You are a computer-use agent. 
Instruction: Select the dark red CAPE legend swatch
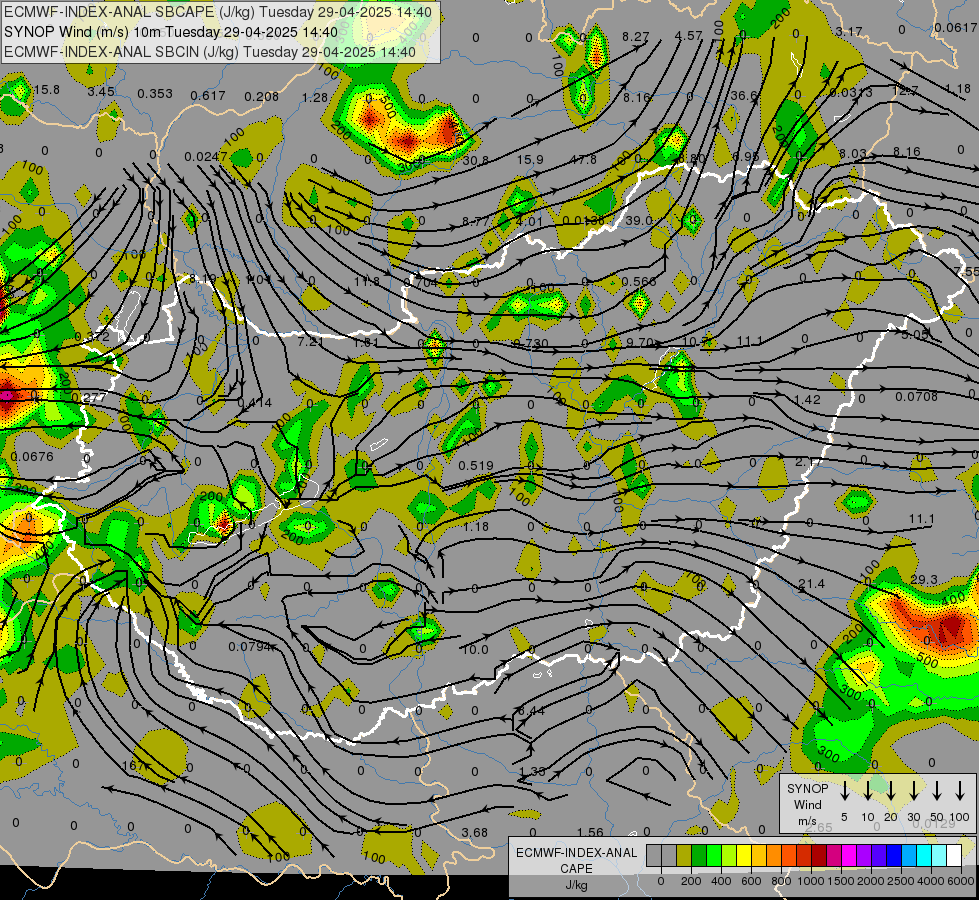coord(819,856)
